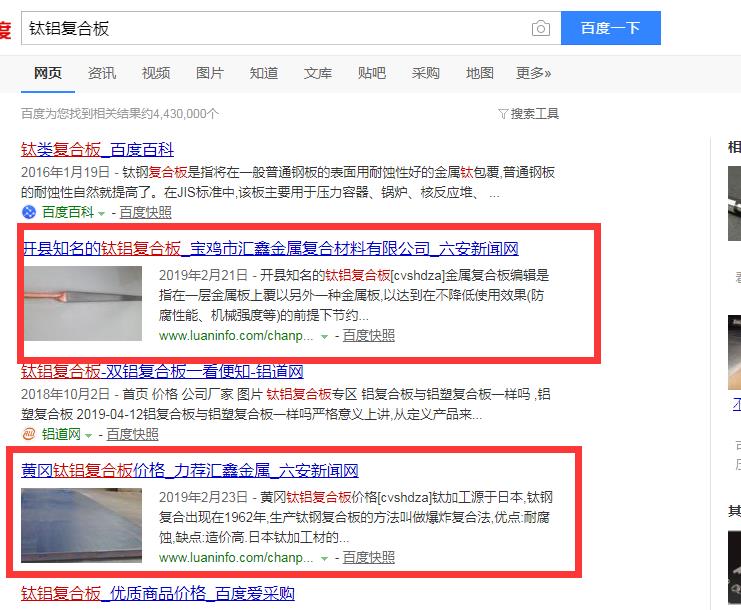
Task: Open dropdown arrow after second luaninfo.com URL
Action: (324, 558)
